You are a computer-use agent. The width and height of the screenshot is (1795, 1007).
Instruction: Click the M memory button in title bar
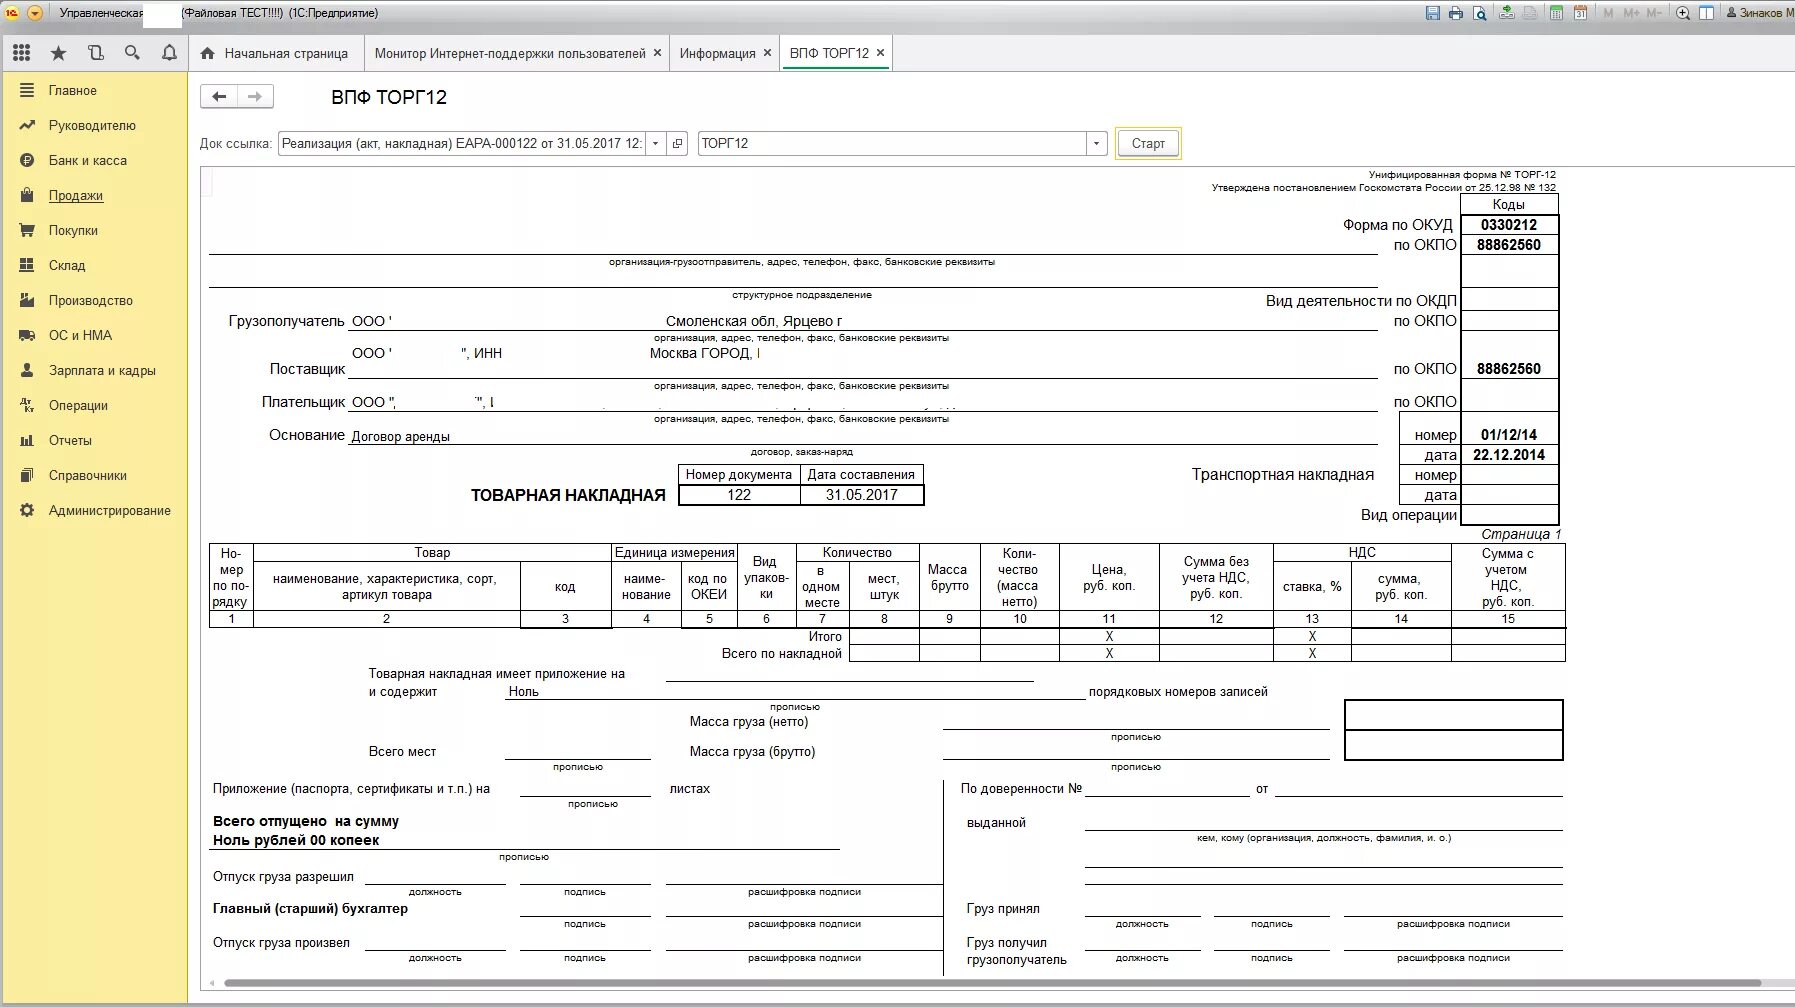[1608, 13]
